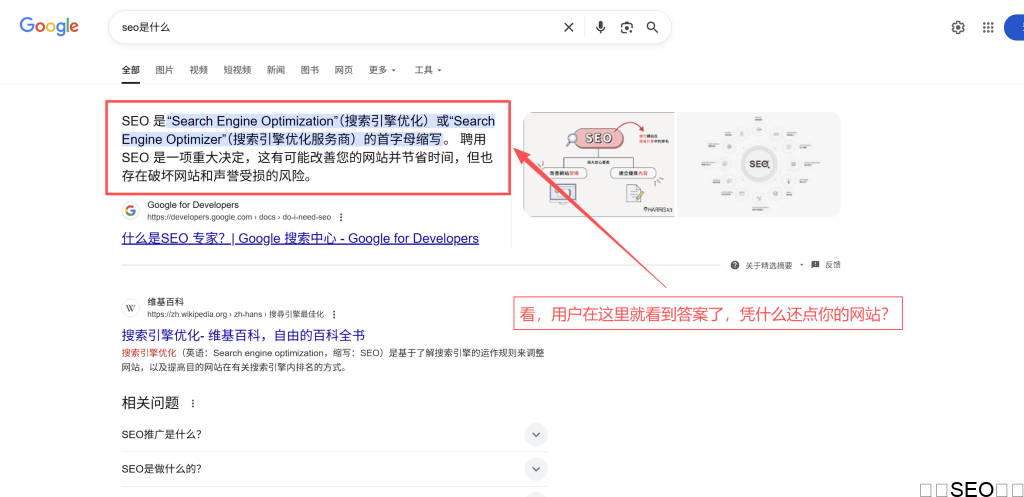Click the Google for Developers site name

[193, 205]
